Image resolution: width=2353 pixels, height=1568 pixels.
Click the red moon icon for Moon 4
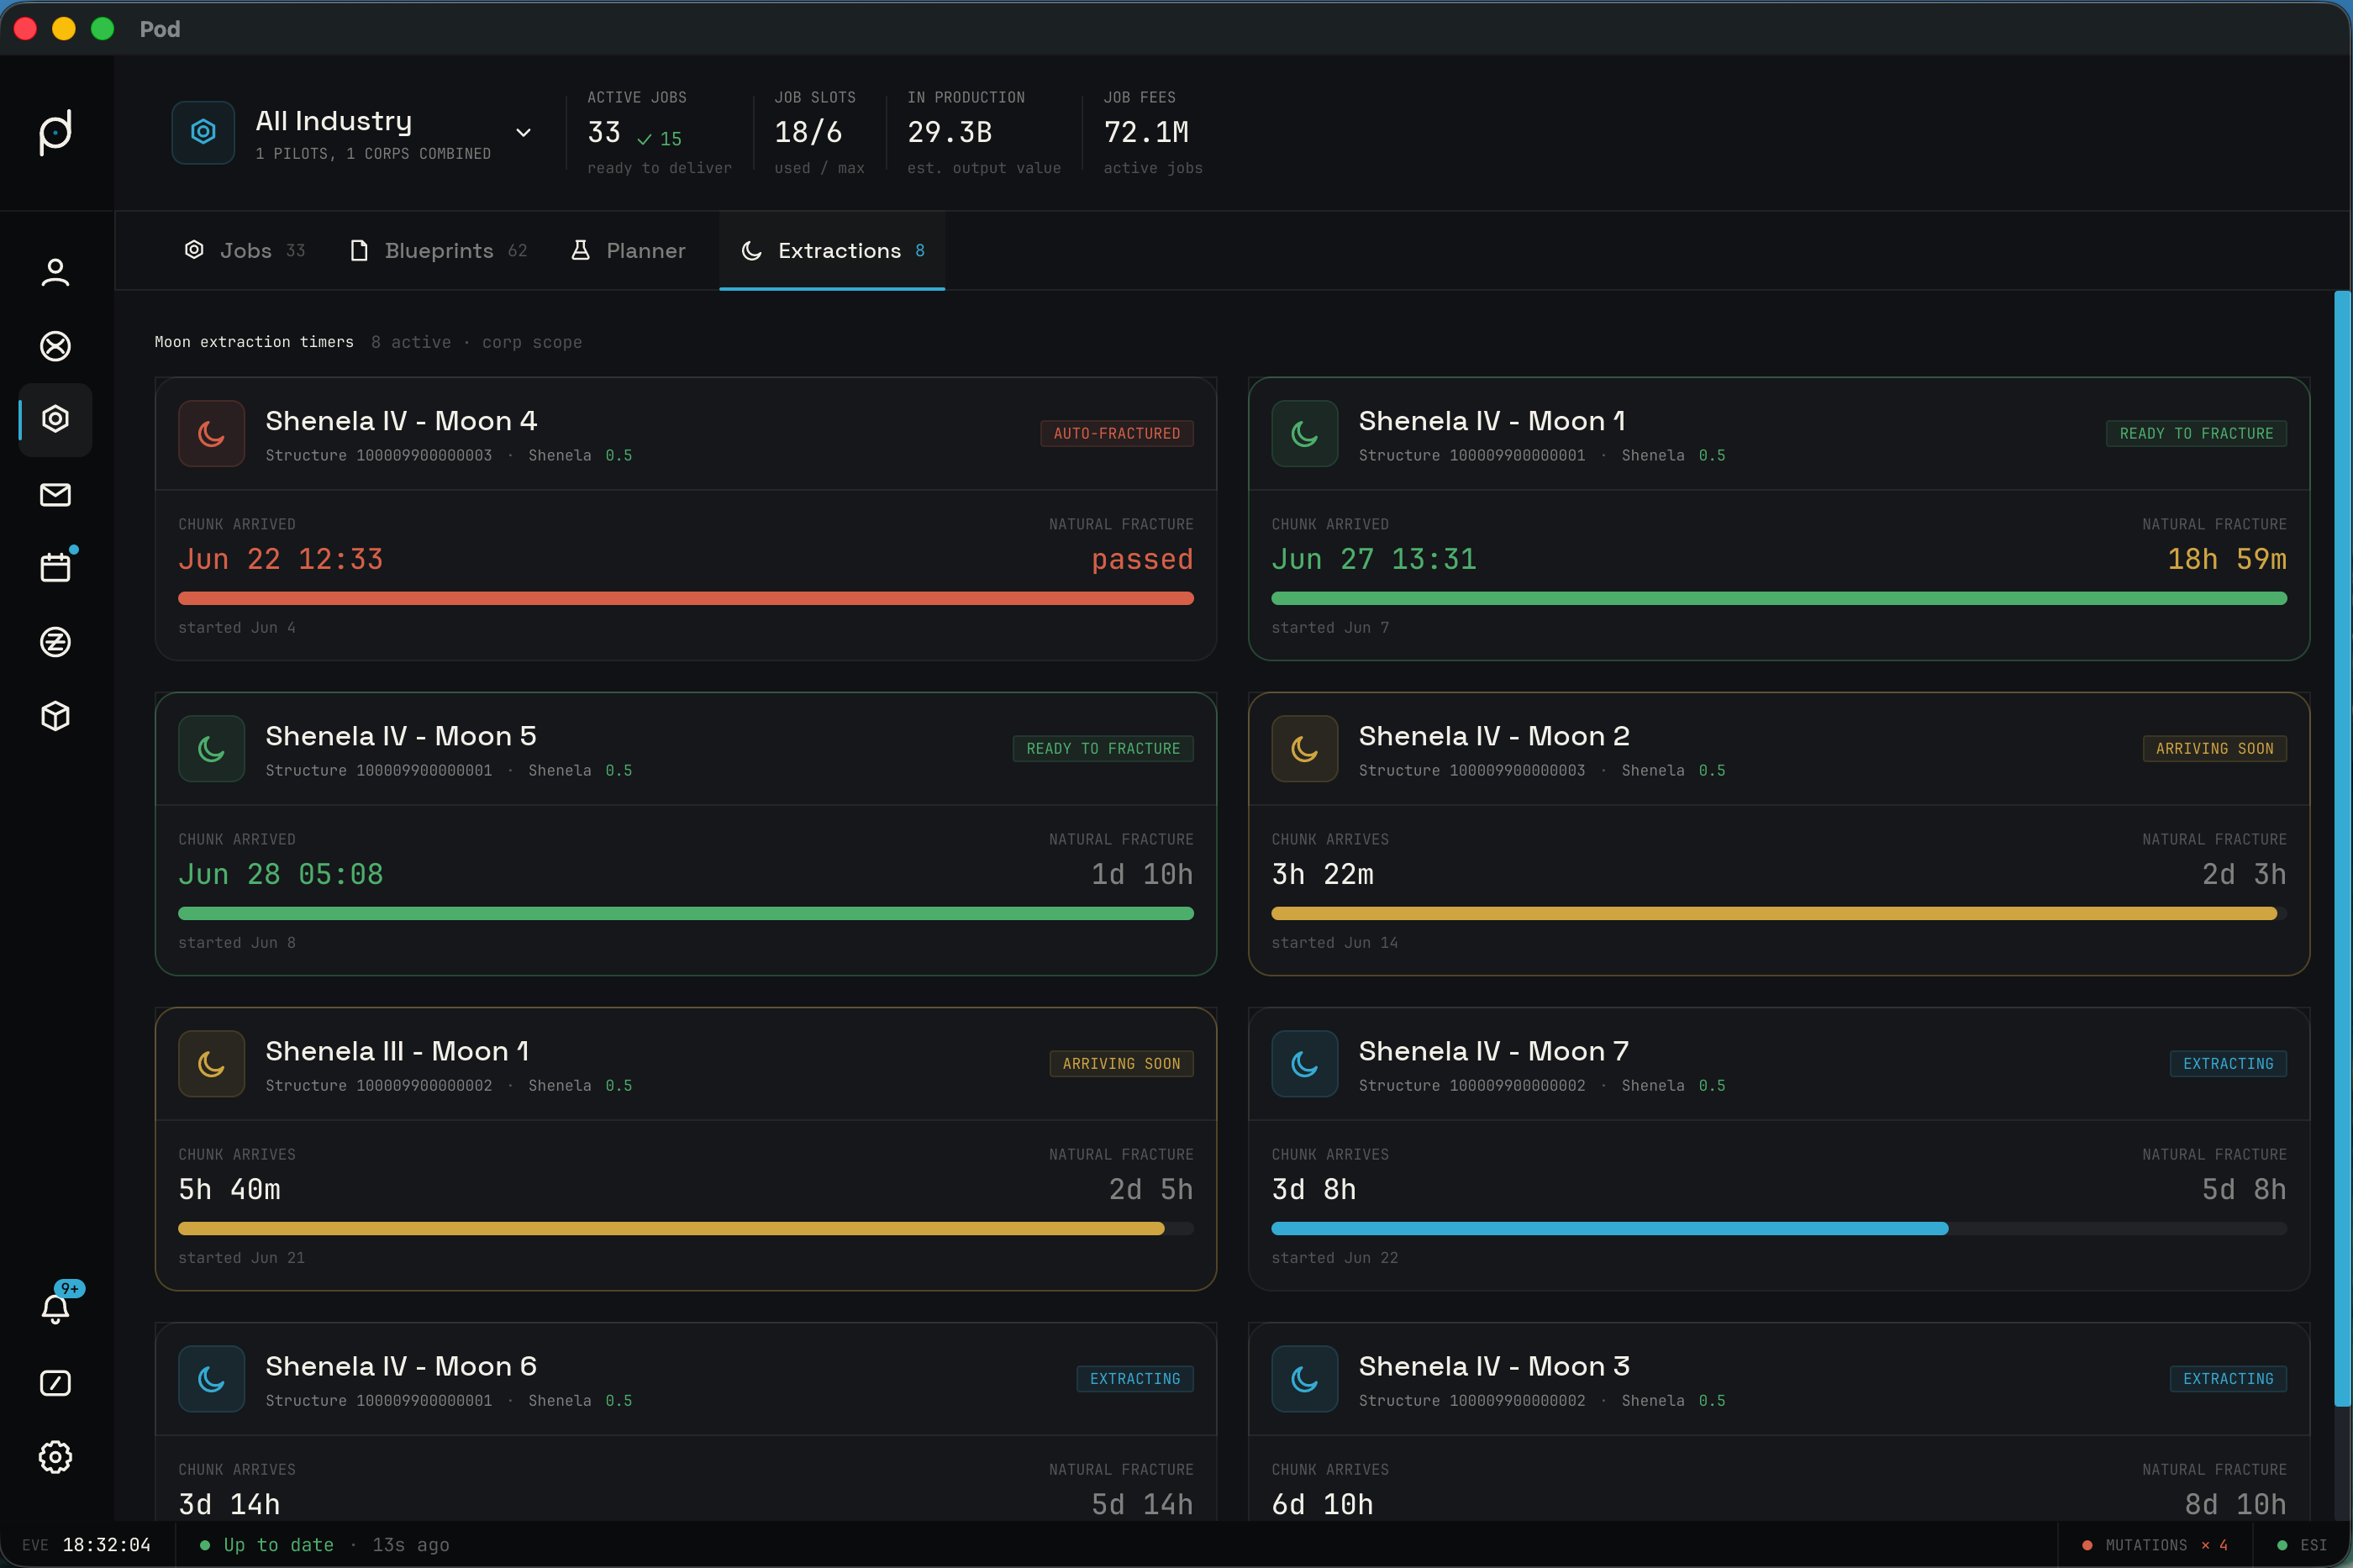(x=211, y=433)
